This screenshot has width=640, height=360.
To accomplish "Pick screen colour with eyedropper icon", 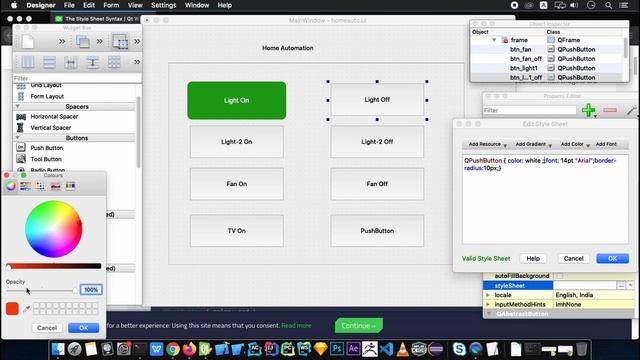I will click(26, 309).
